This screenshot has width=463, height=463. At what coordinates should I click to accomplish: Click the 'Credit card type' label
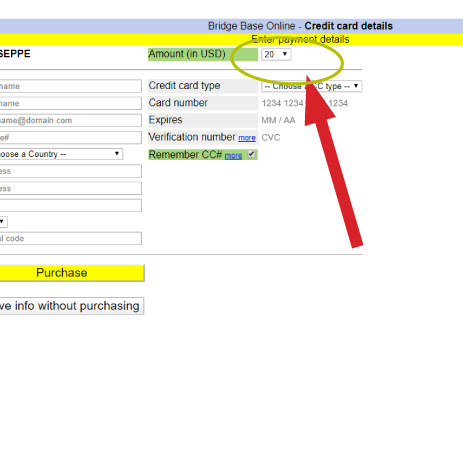(184, 86)
